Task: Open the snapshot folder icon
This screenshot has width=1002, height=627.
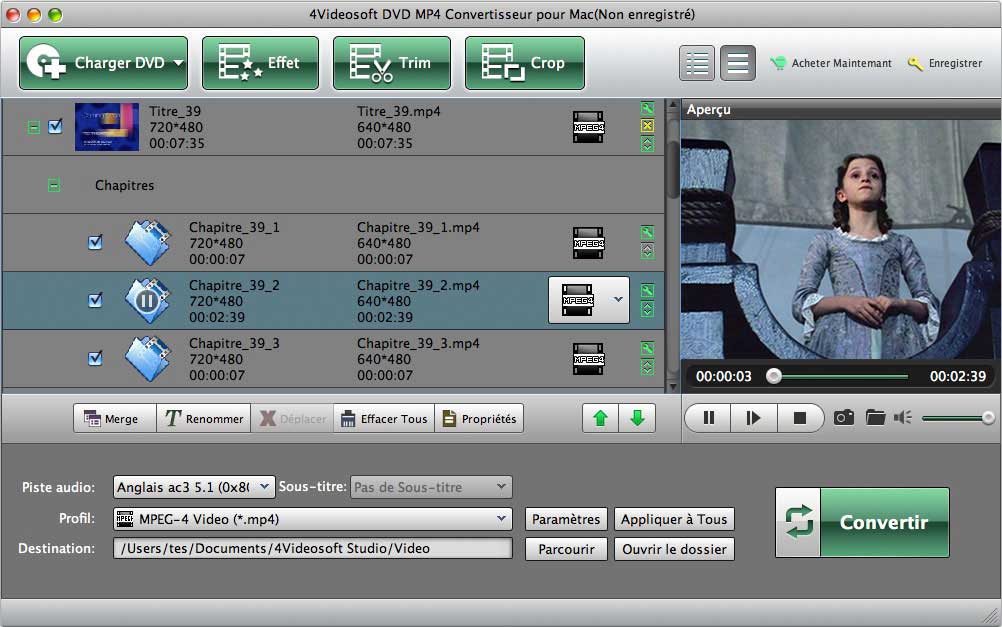Action: (875, 418)
